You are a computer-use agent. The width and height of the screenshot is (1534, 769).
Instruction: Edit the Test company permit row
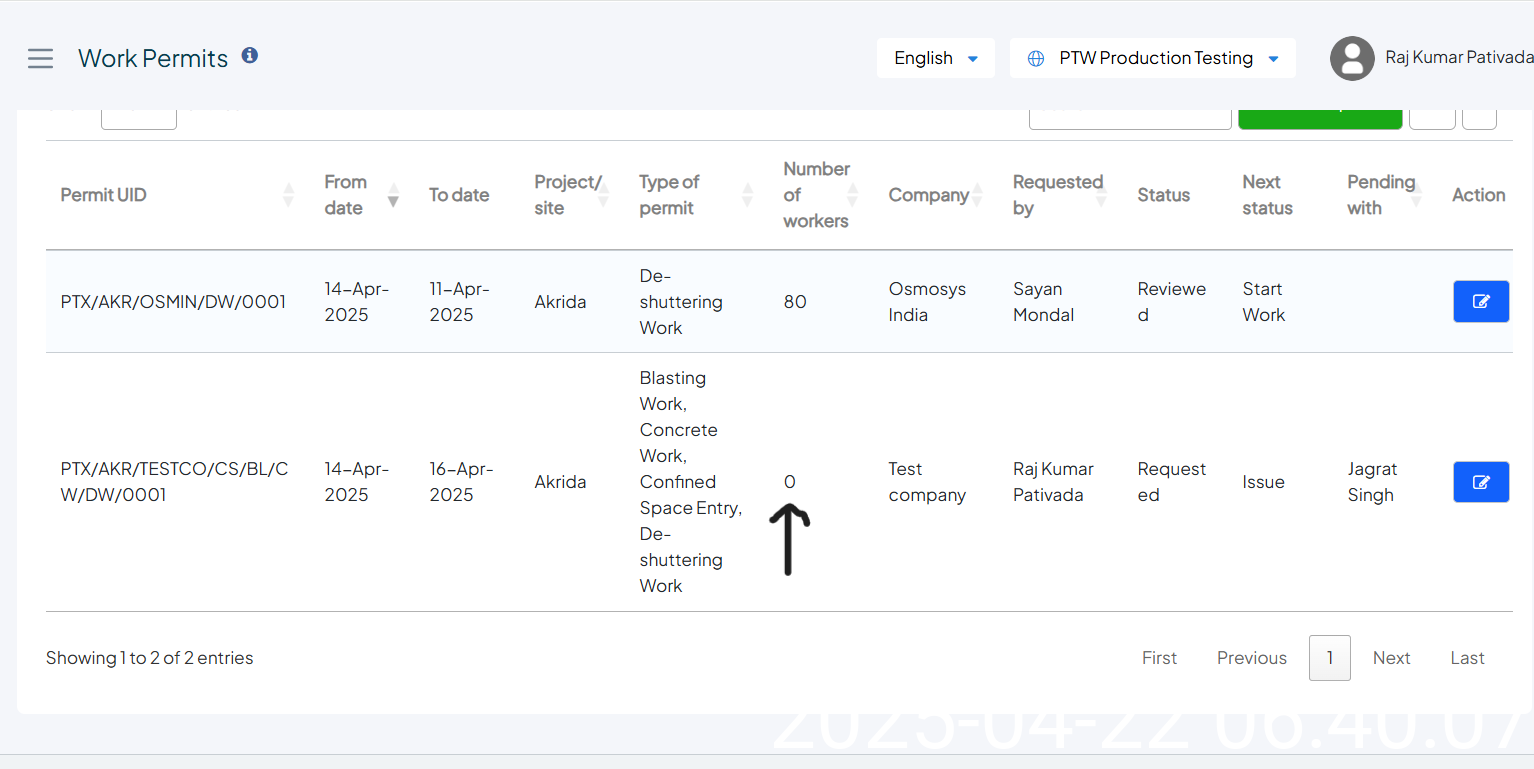(1480, 482)
